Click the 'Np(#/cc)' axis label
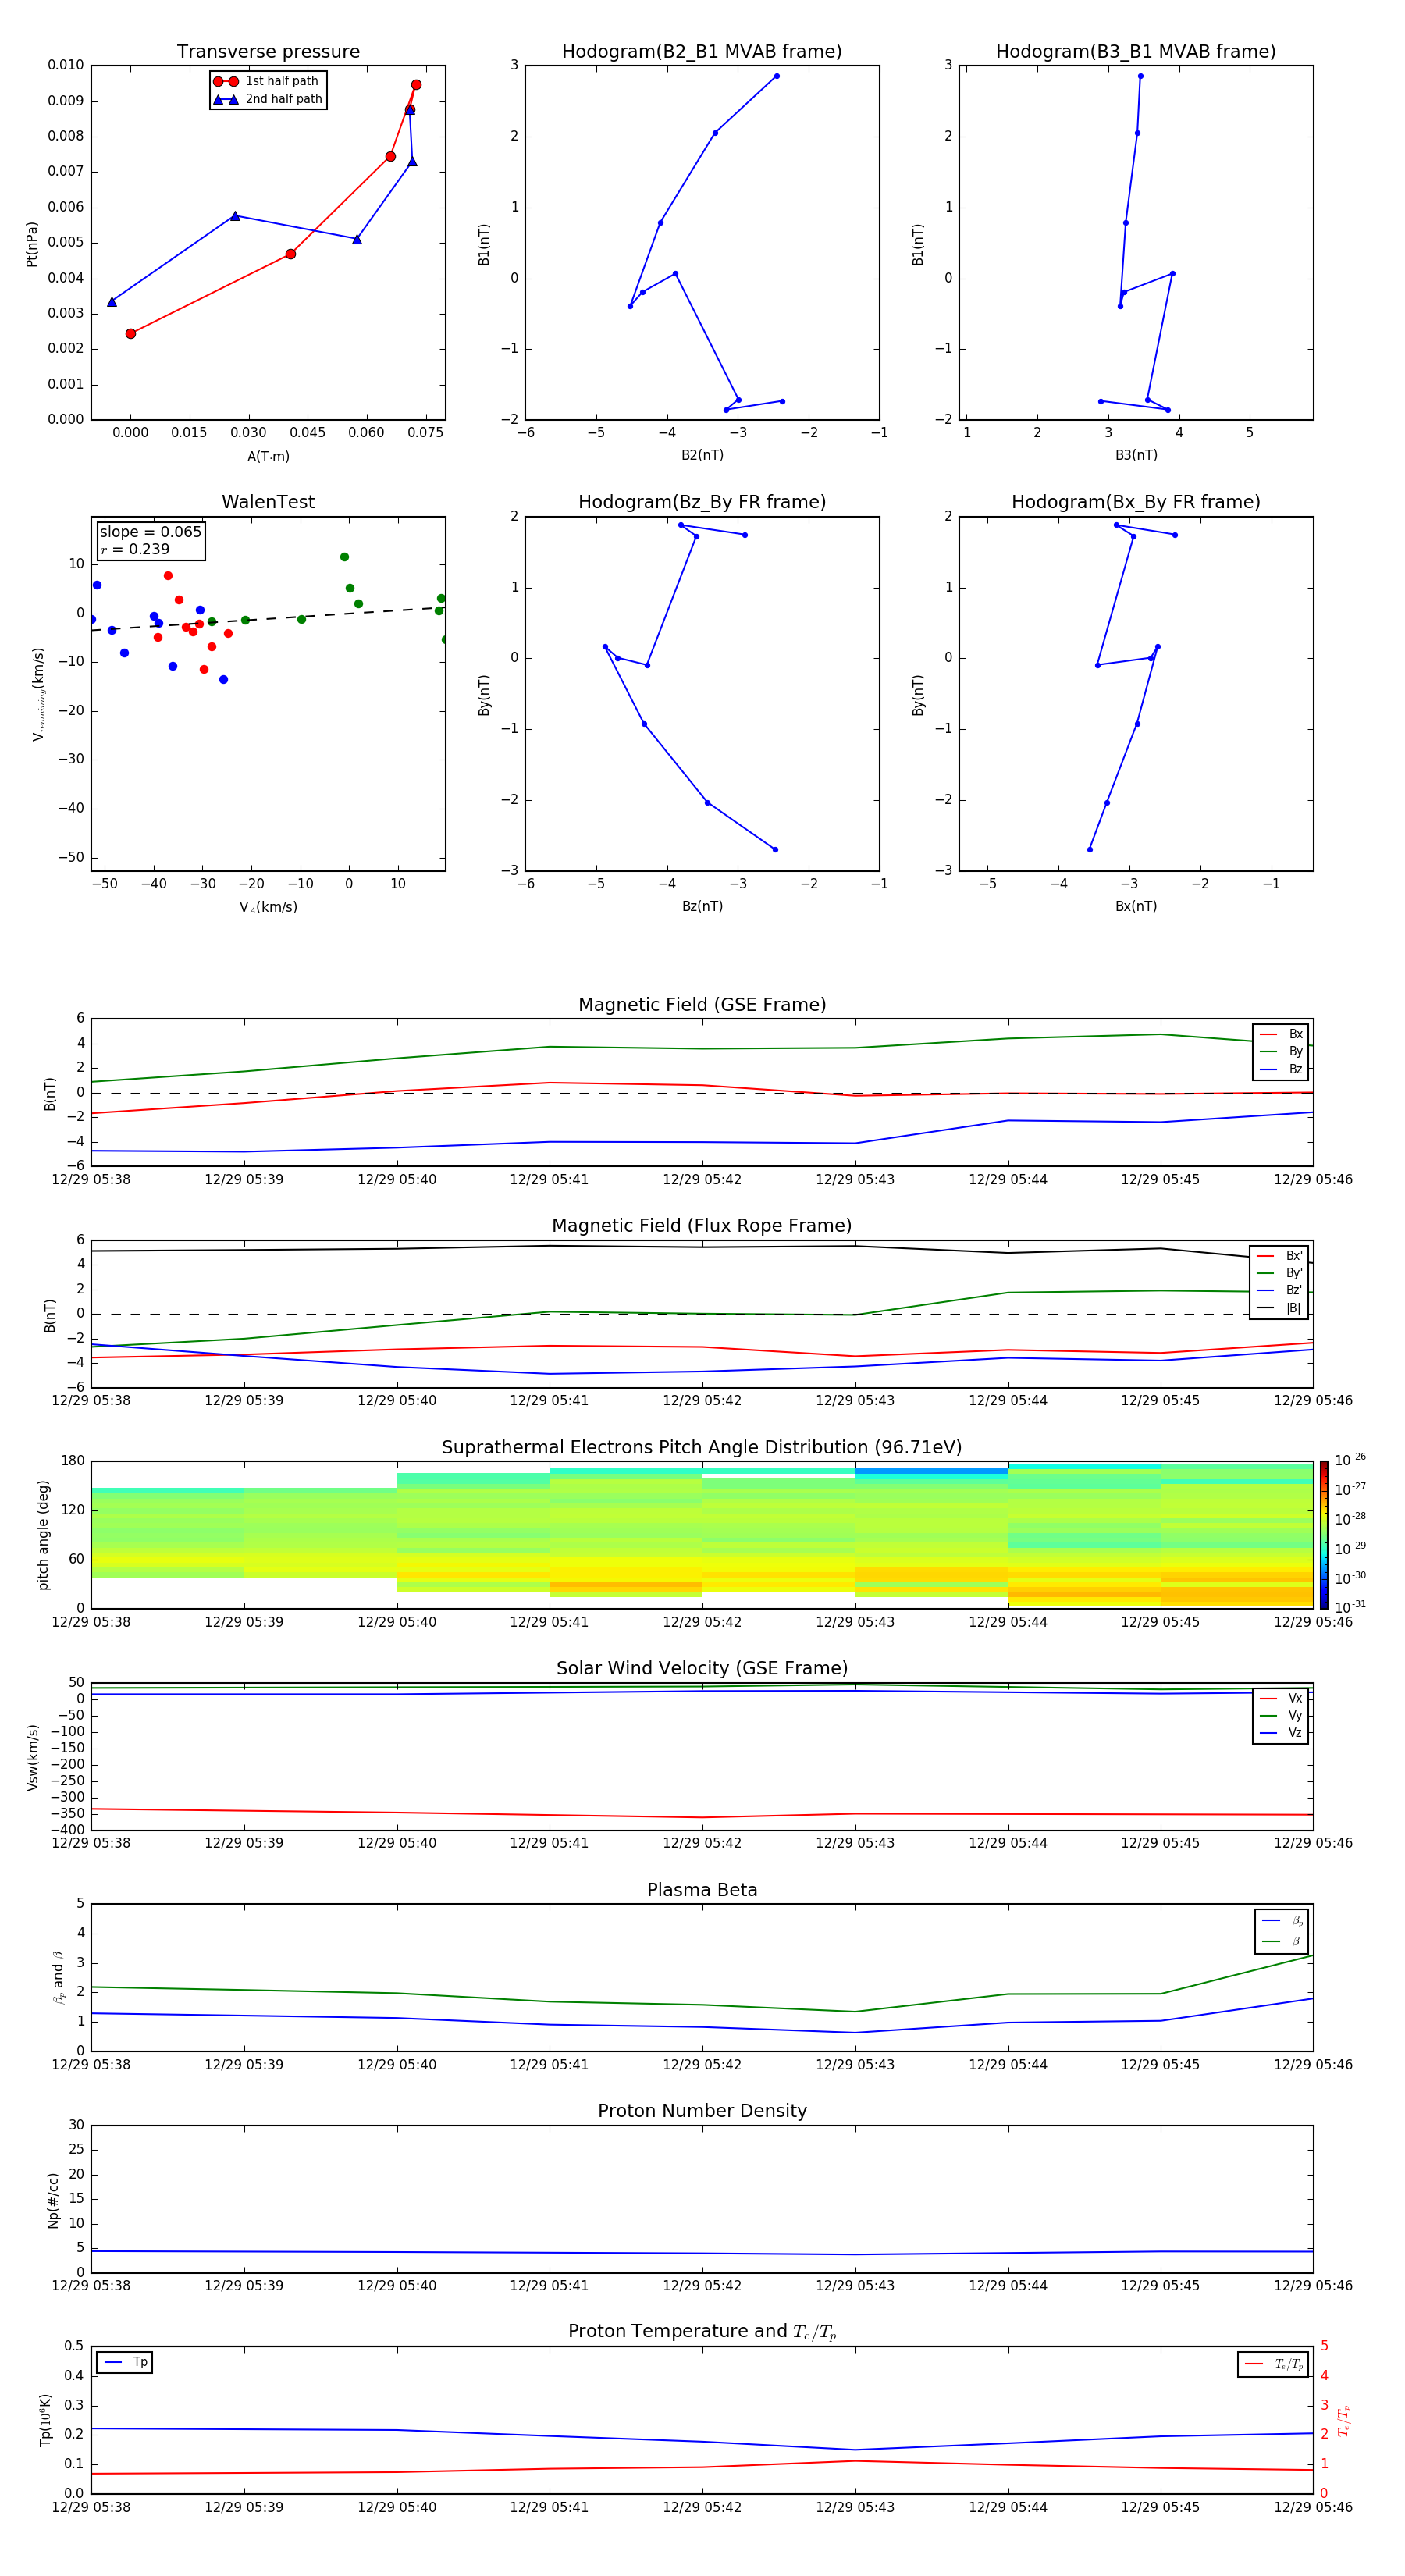The image size is (1405, 2576). pos(53,2199)
